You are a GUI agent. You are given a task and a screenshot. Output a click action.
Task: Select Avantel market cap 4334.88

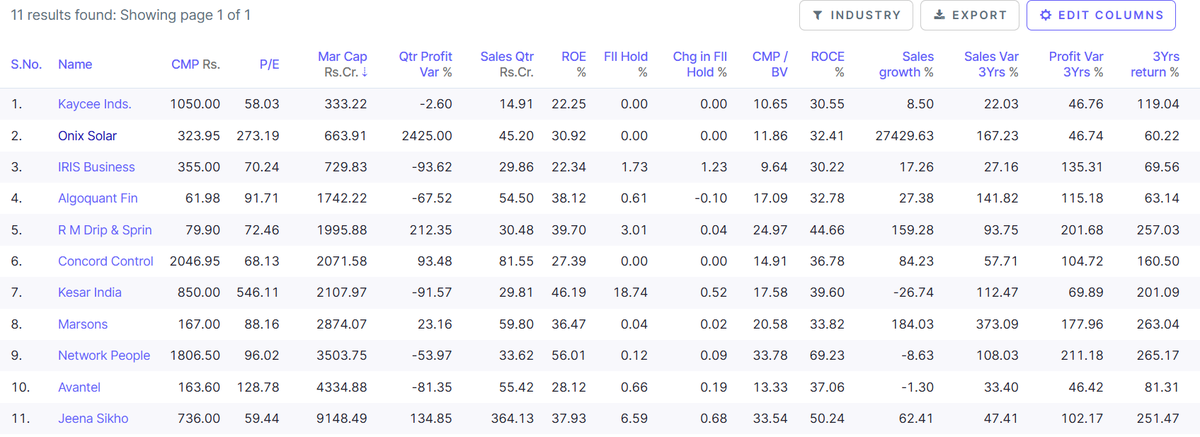pyautogui.click(x=342, y=387)
